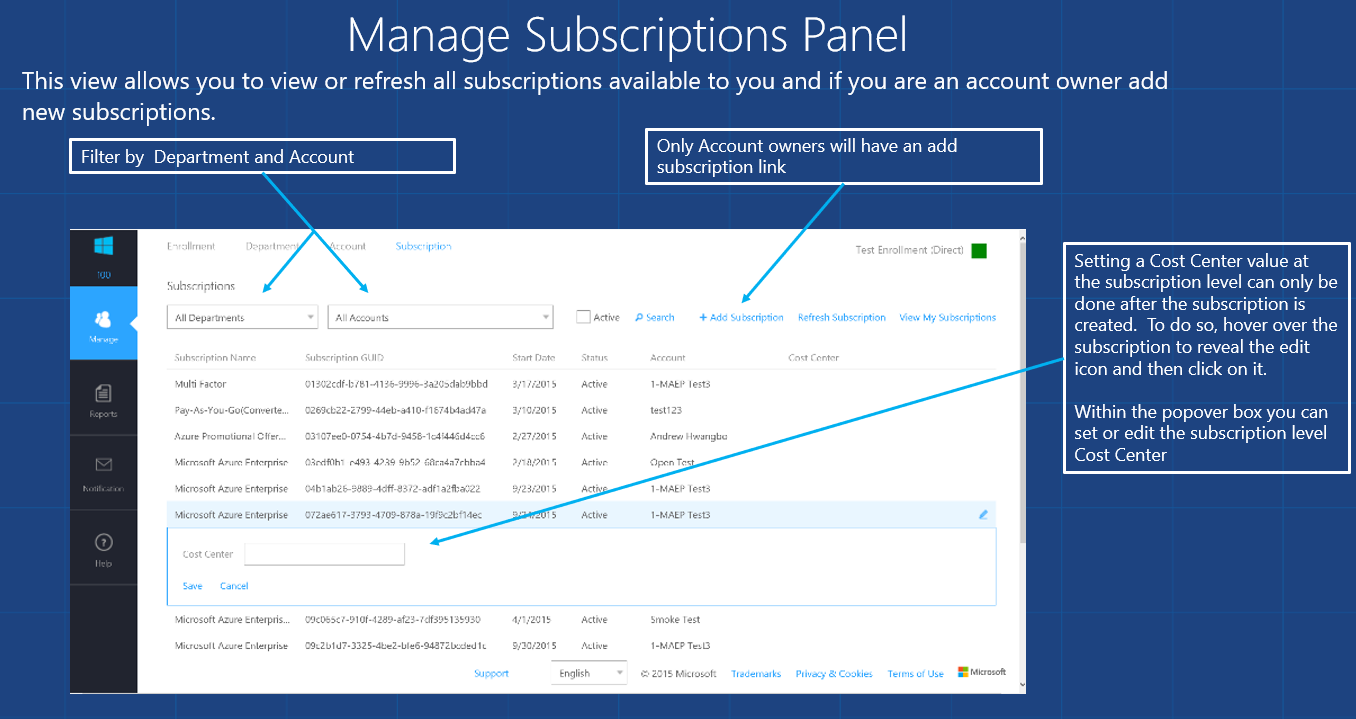The height and width of the screenshot is (719, 1356).
Task: Save the Cost Center value
Action: click(193, 586)
